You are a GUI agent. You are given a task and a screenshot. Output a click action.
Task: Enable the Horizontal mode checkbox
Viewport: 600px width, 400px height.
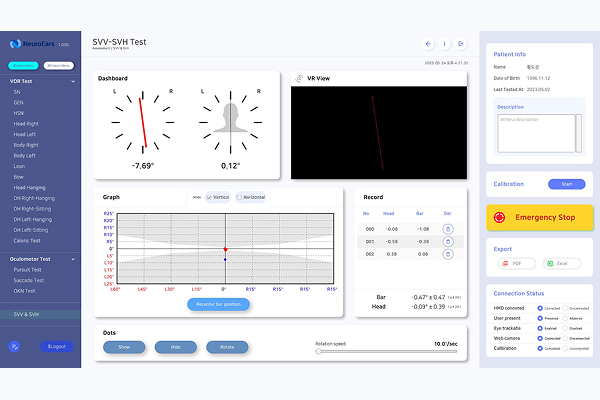240,197
